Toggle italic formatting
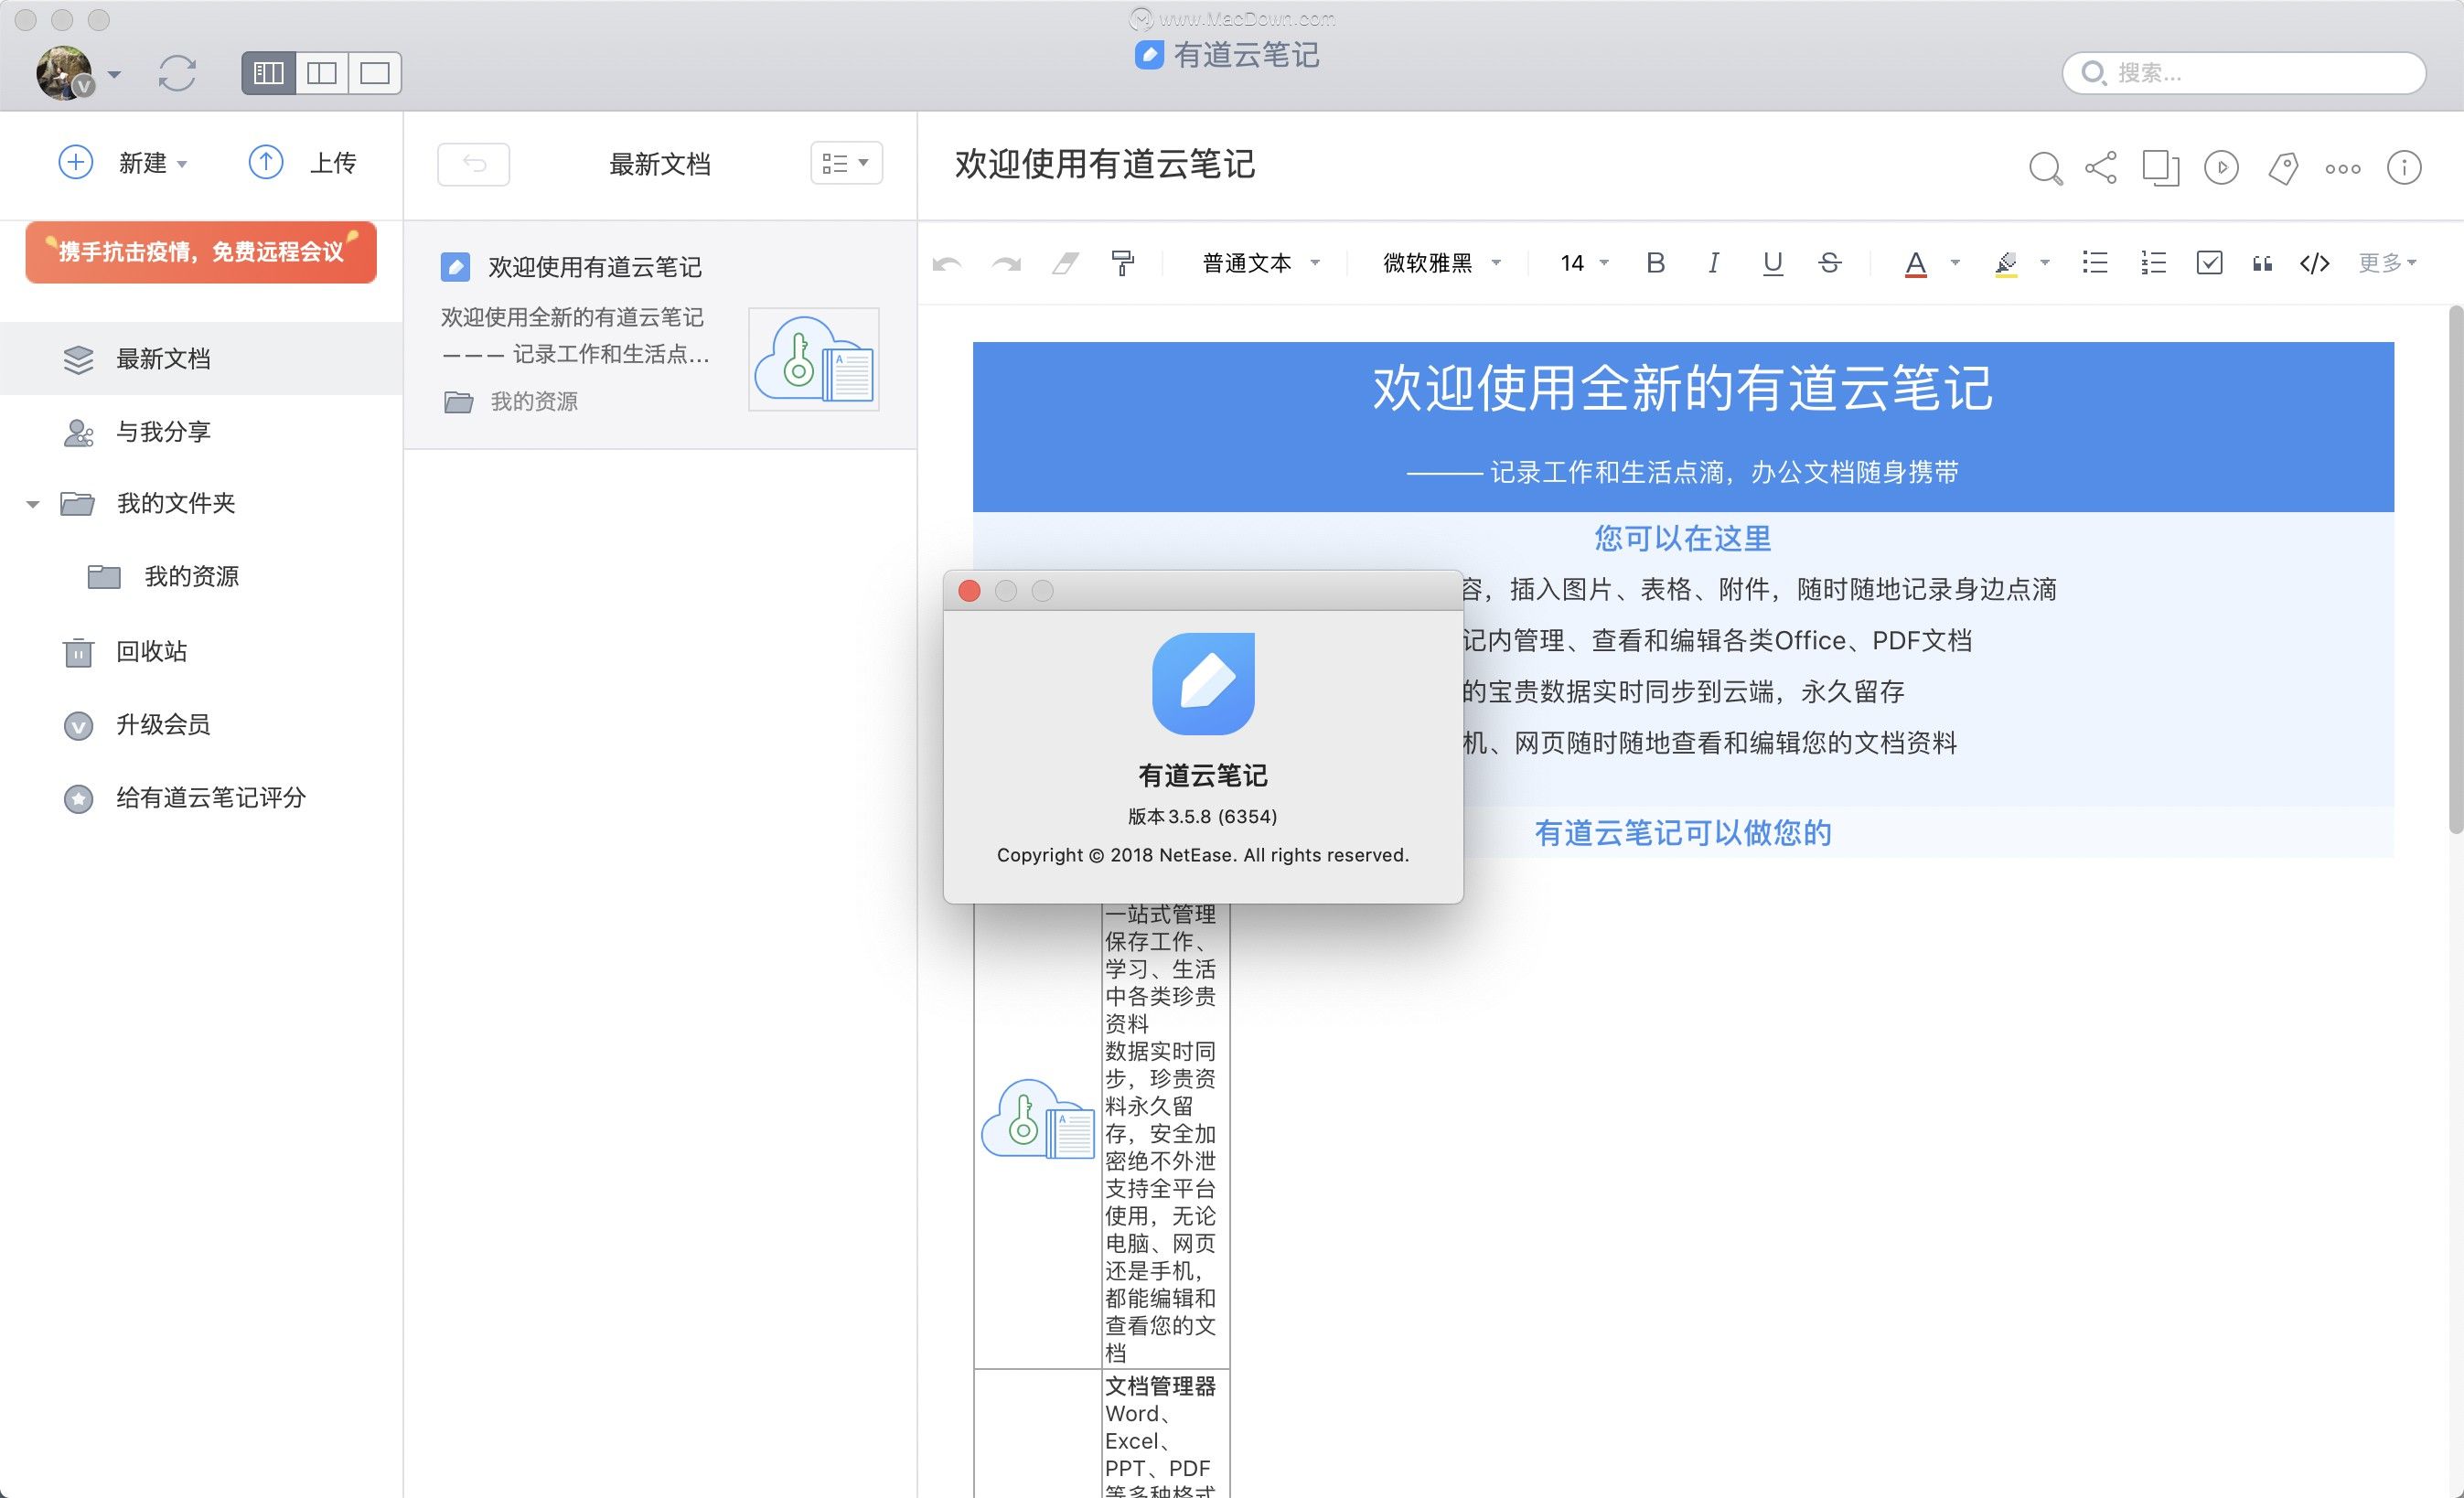Image resolution: width=2464 pixels, height=1498 pixels. coord(1713,263)
